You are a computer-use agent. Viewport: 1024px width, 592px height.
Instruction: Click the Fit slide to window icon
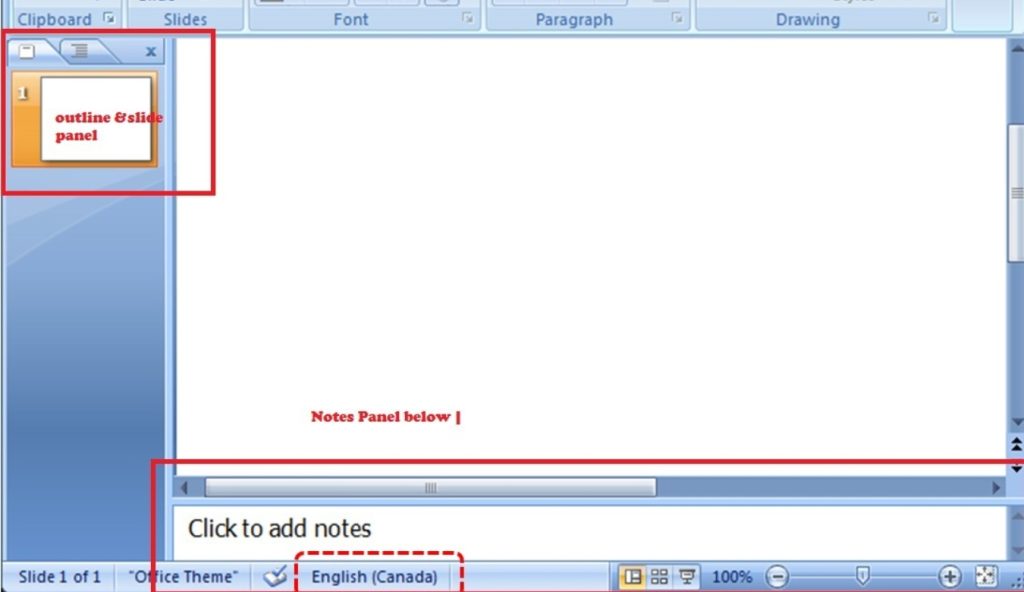click(x=983, y=576)
